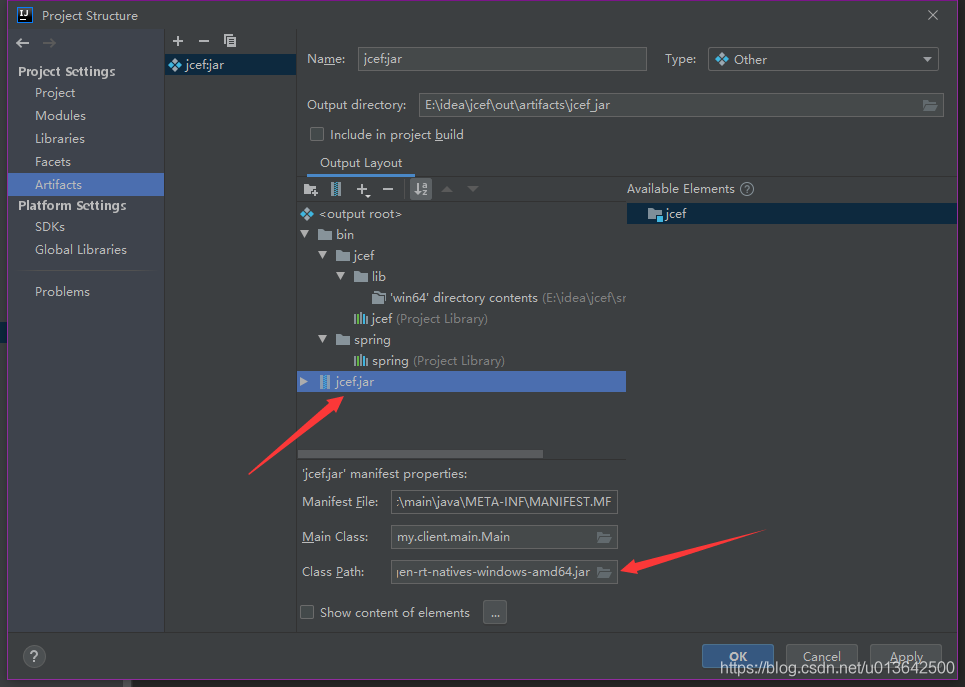Browse for Output directory folder
The width and height of the screenshot is (965, 687).
tap(930, 105)
